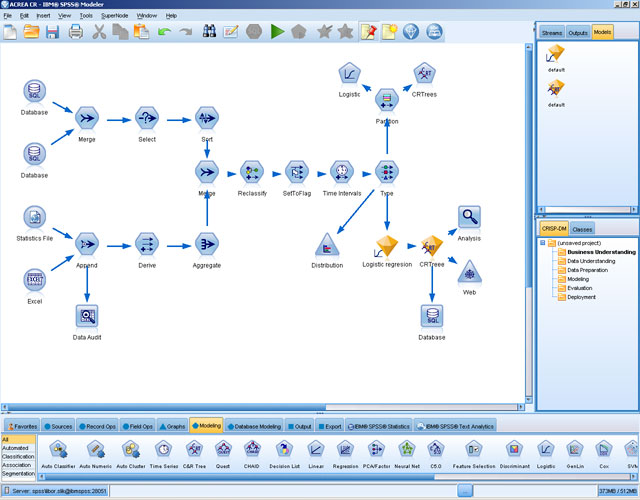Screen dimensions: 640x500
Task: Switch to the Streams tab
Action: pyautogui.click(x=552, y=33)
